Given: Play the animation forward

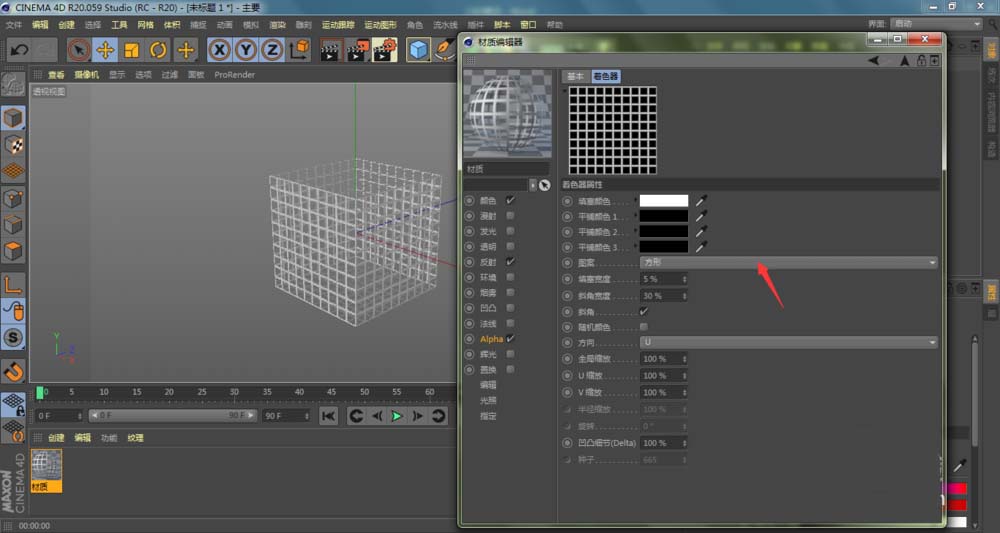Looking at the screenshot, I should [397, 416].
